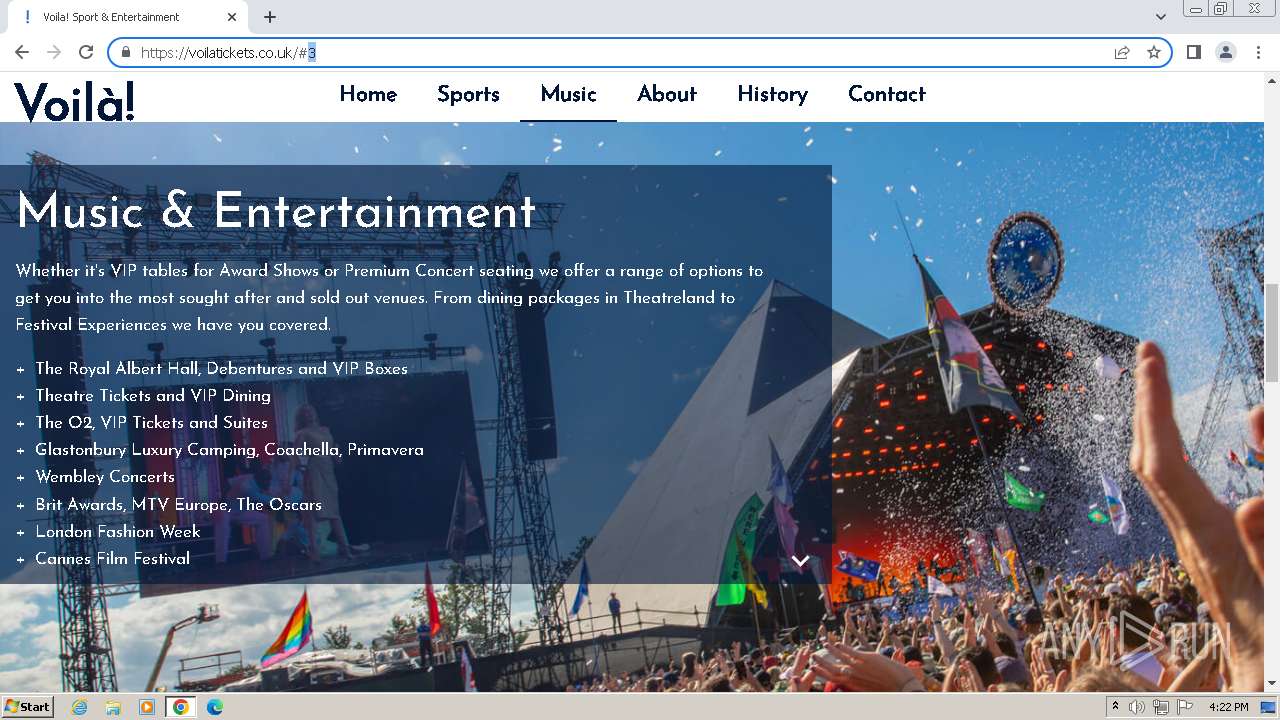Open the Chrome three-dot menu
This screenshot has width=1280, height=720.
coord(1258,52)
